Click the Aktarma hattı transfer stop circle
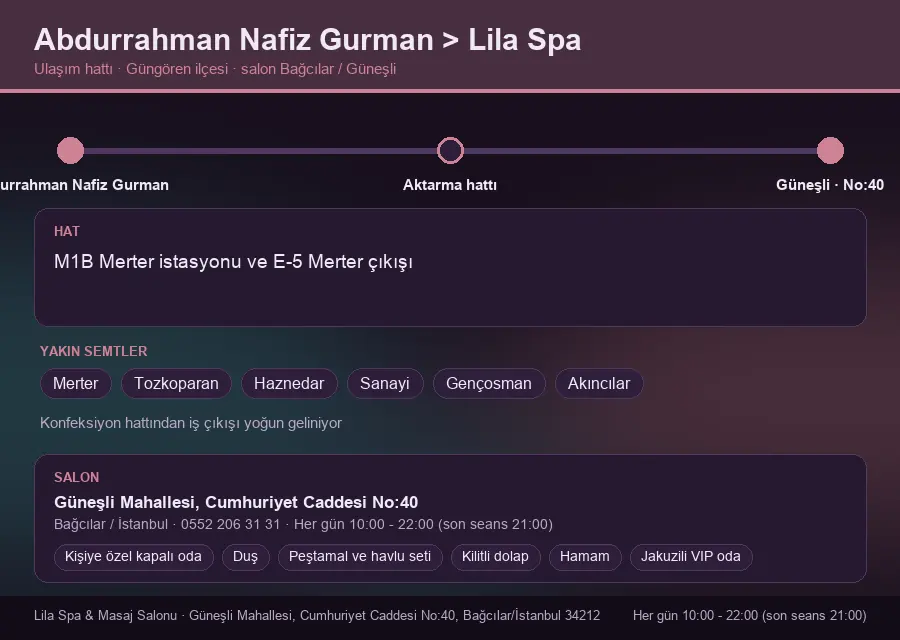This screenshot has height=640, width=900. [450, 150]
